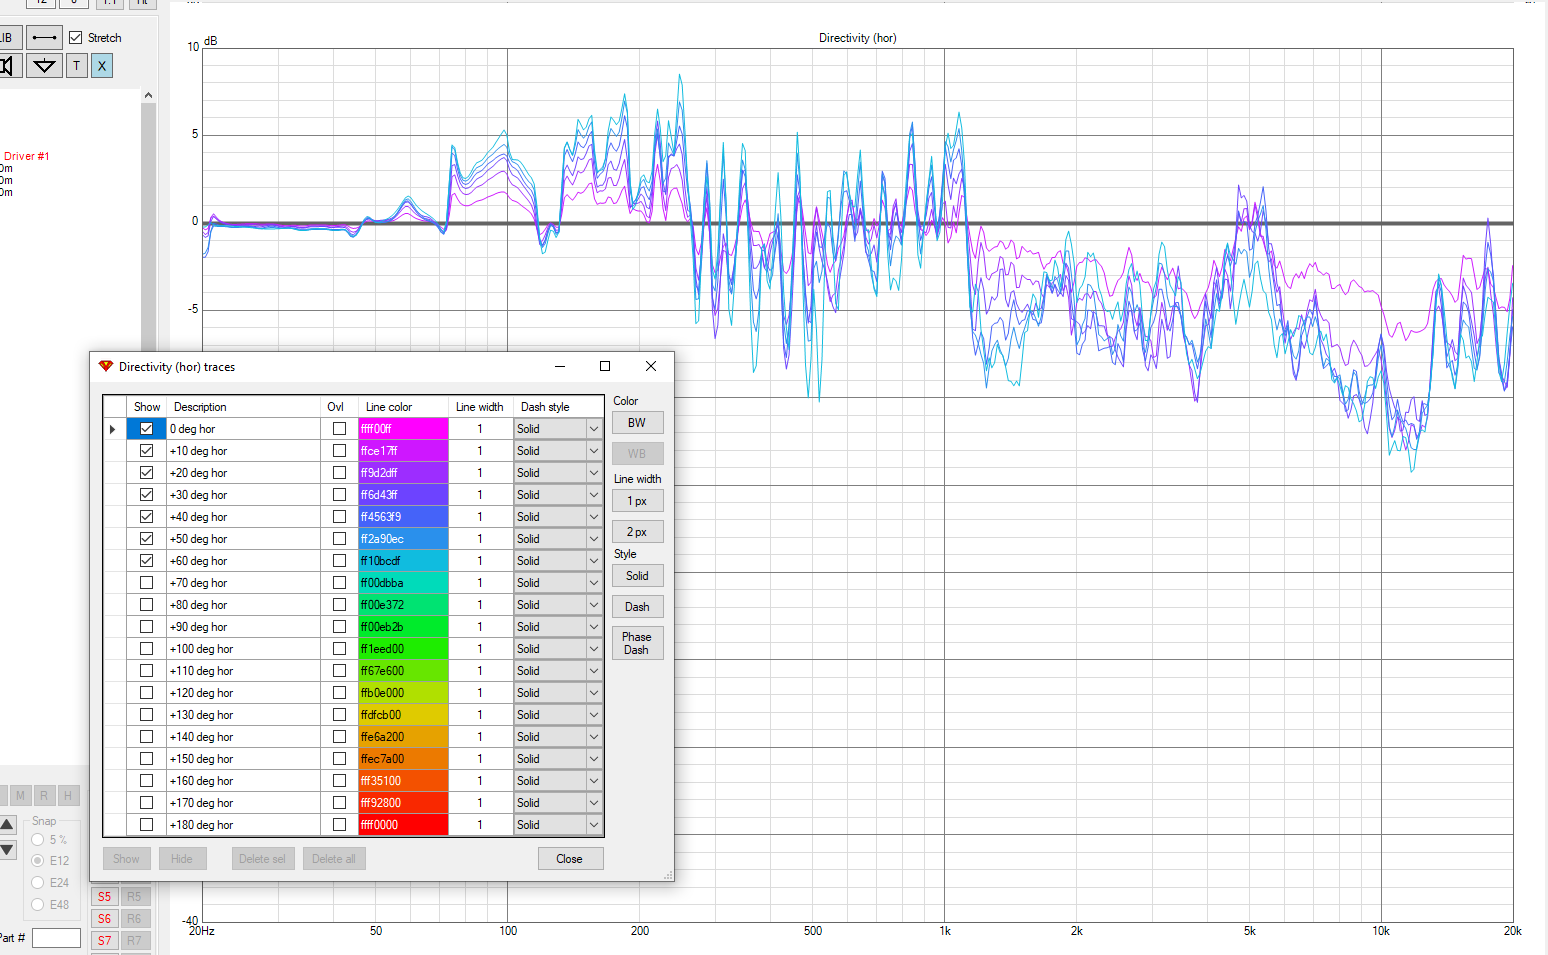Click the S5 button
Viewport: 1548px width, 955px height.
[105, 897]
